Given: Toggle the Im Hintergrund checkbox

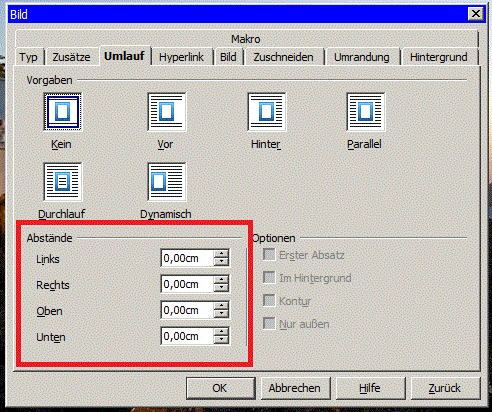Looking at the screenshot, I should click(269, 277).
